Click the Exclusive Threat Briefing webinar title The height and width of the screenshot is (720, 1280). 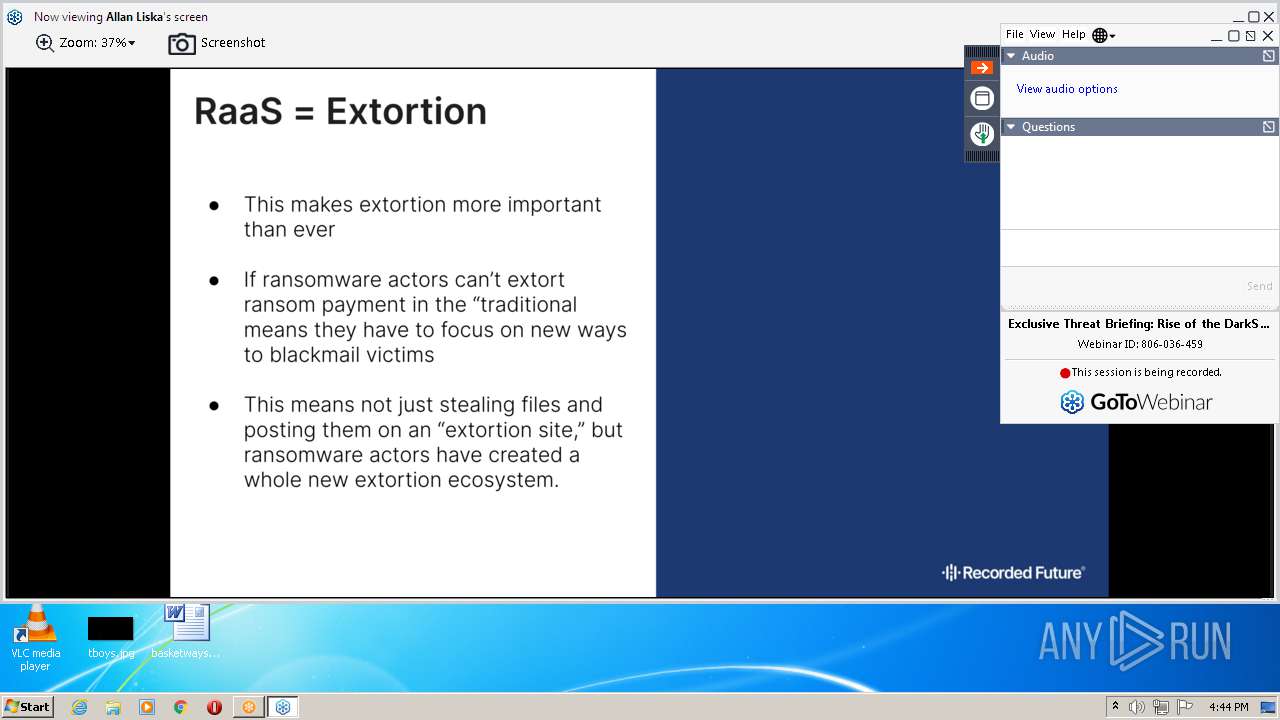tap(1138, 324)
